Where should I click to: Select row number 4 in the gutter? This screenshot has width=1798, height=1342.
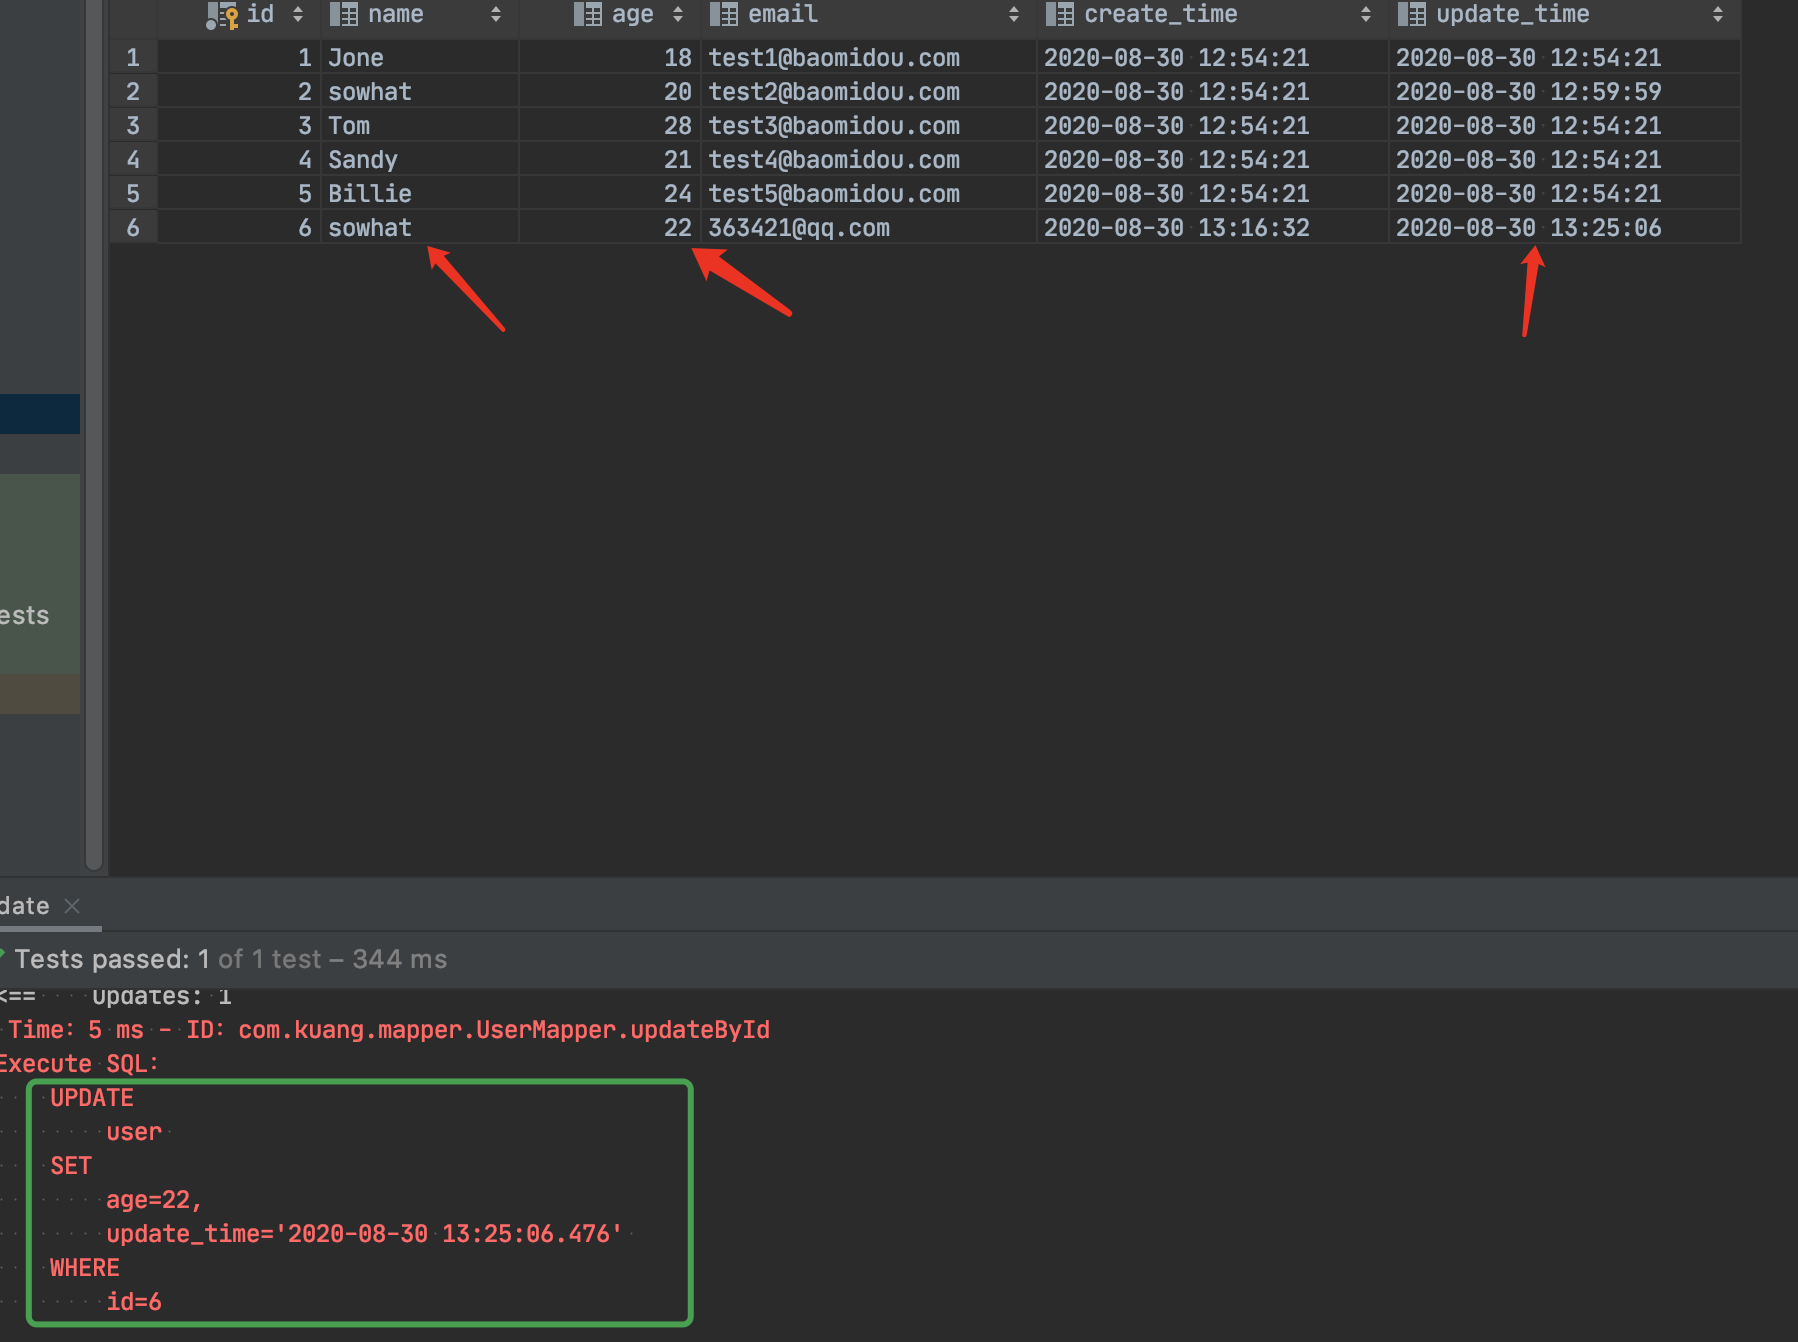point(133,160)
